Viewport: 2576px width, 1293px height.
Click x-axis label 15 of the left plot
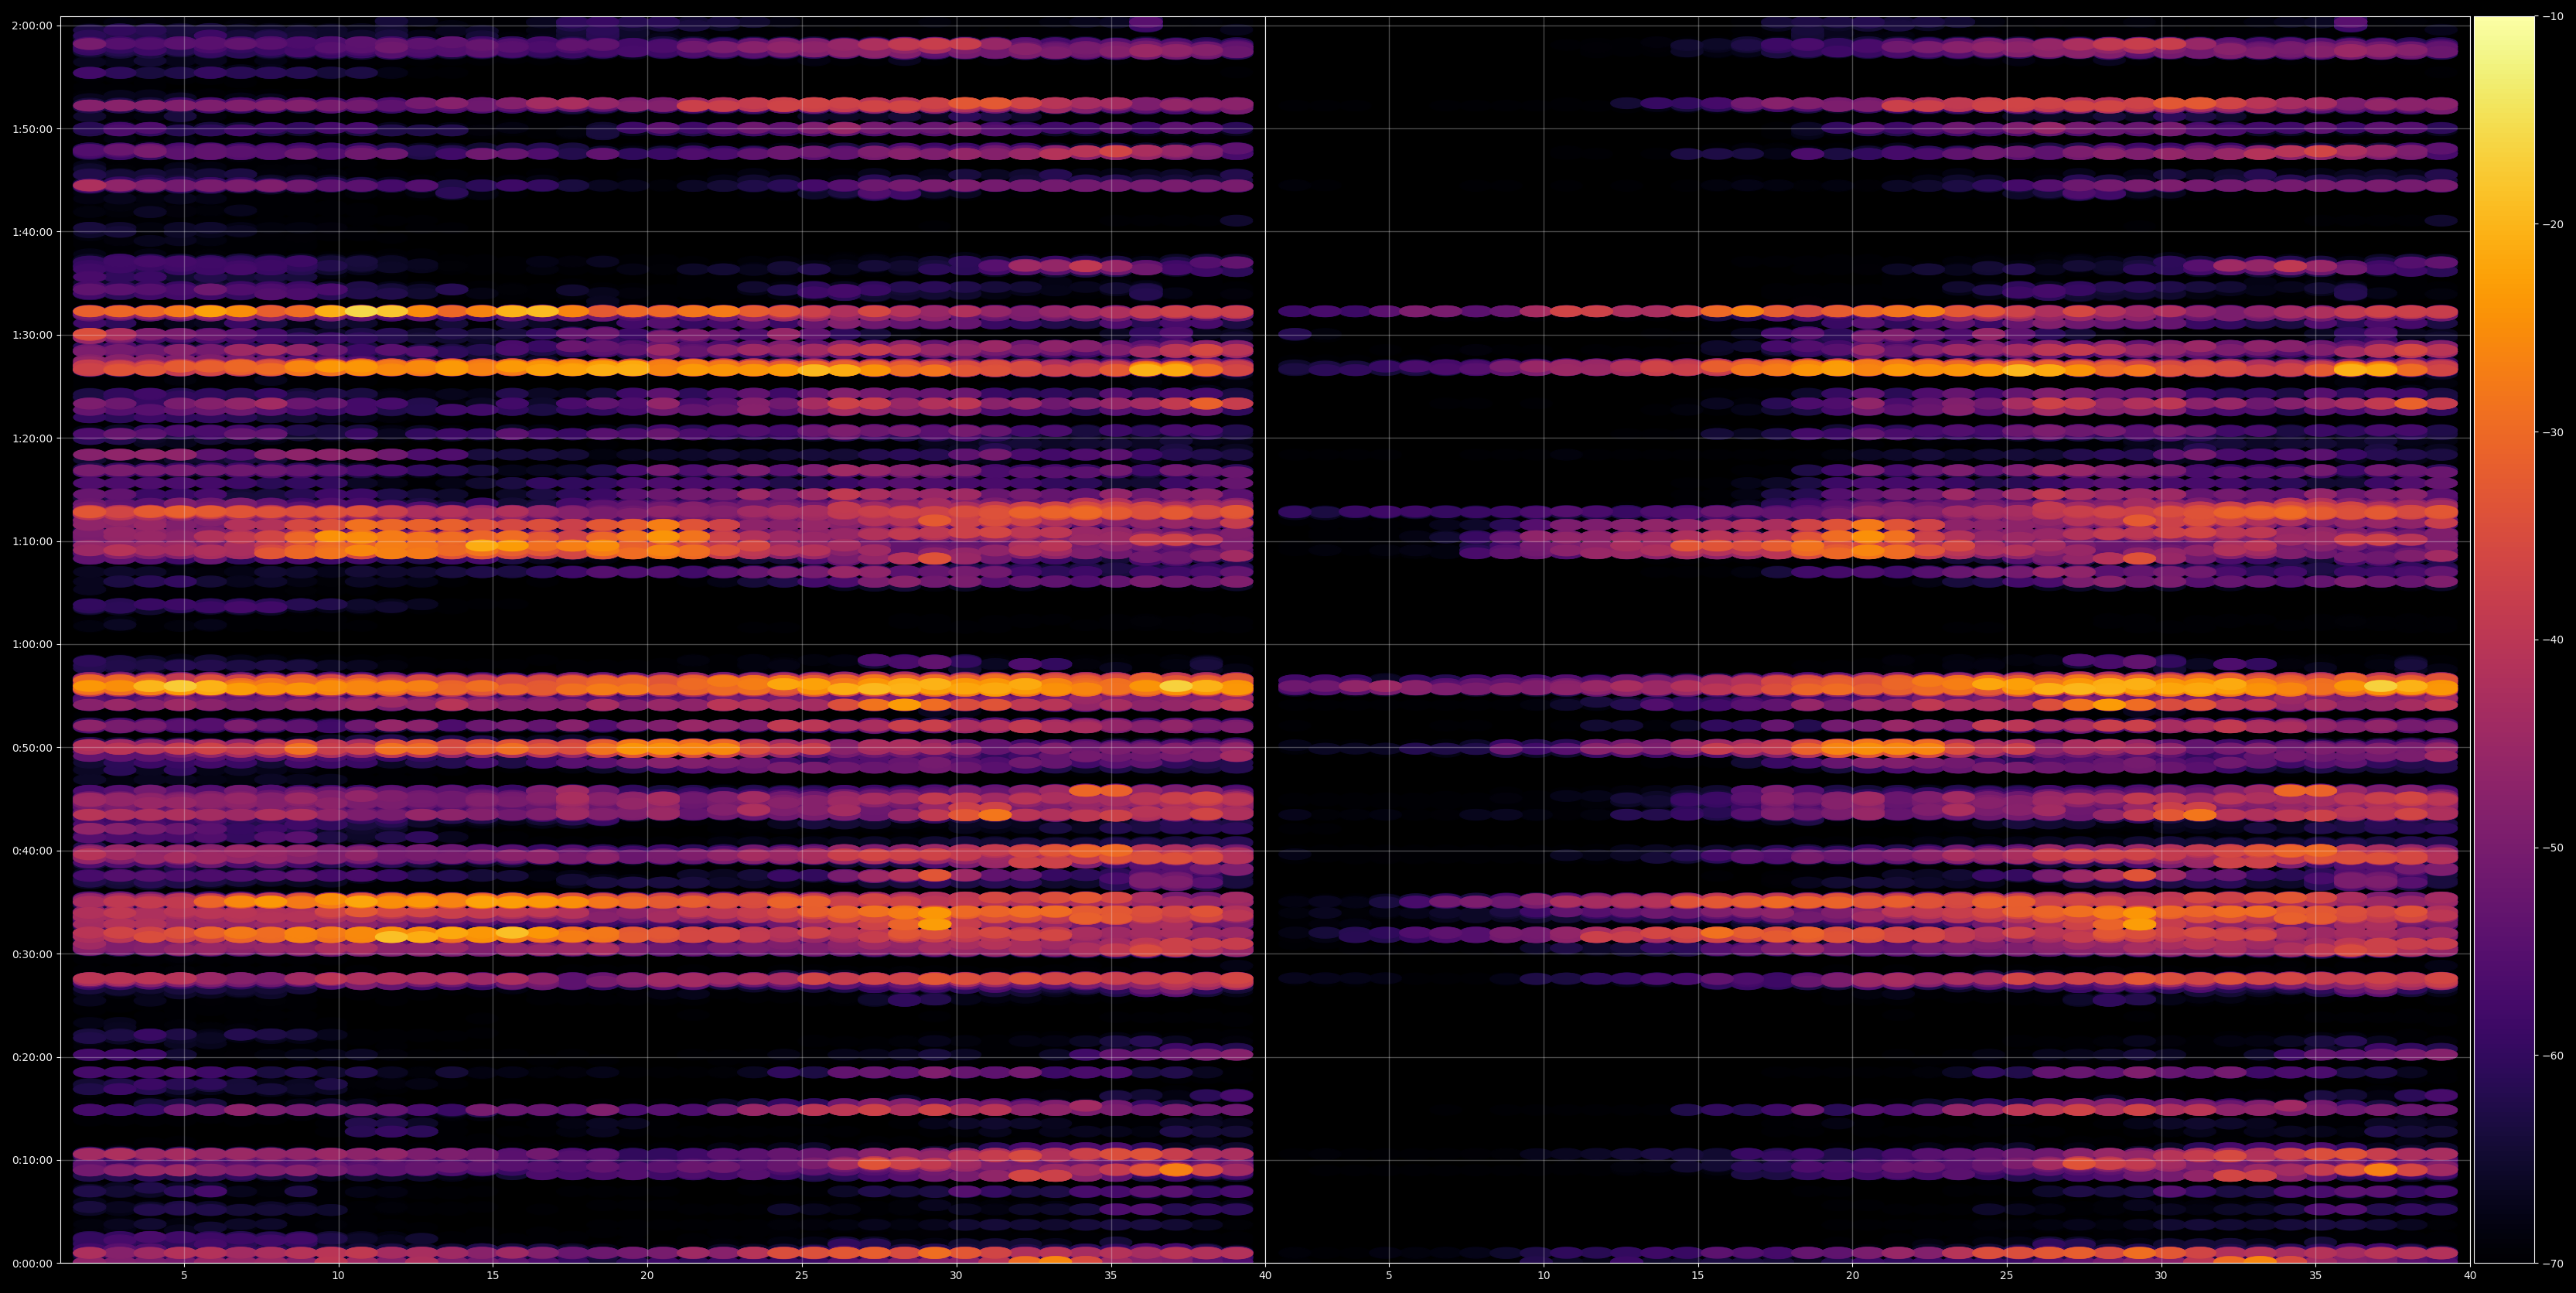[x=493, y=1276]
